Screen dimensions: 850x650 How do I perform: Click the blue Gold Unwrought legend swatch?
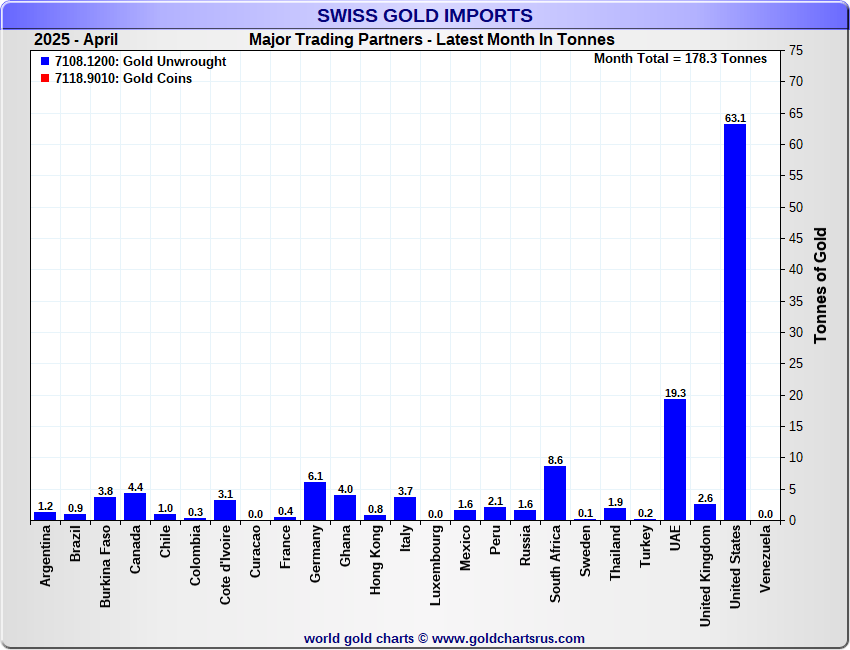point(44,62)
